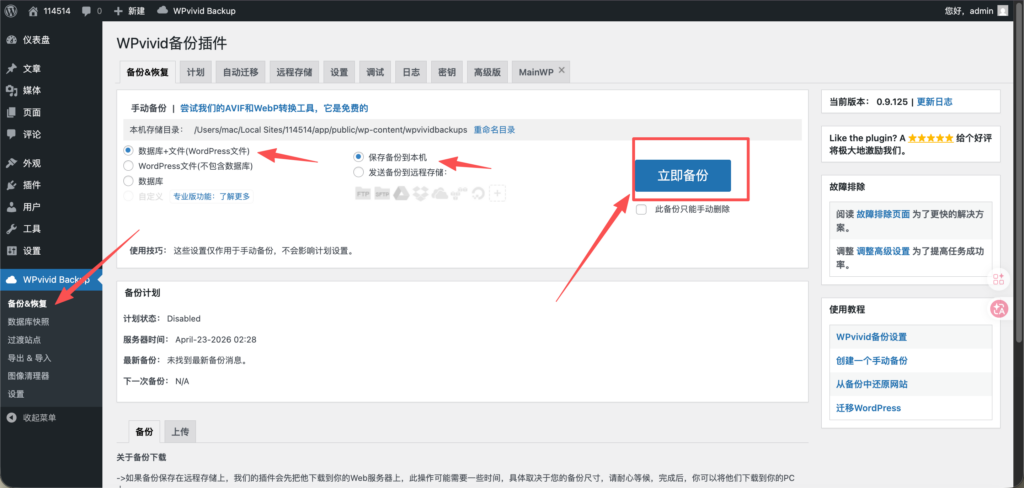
Task: Select 数据库+文件(WordPress文件) radio option
Action: [x=129, y=150]
